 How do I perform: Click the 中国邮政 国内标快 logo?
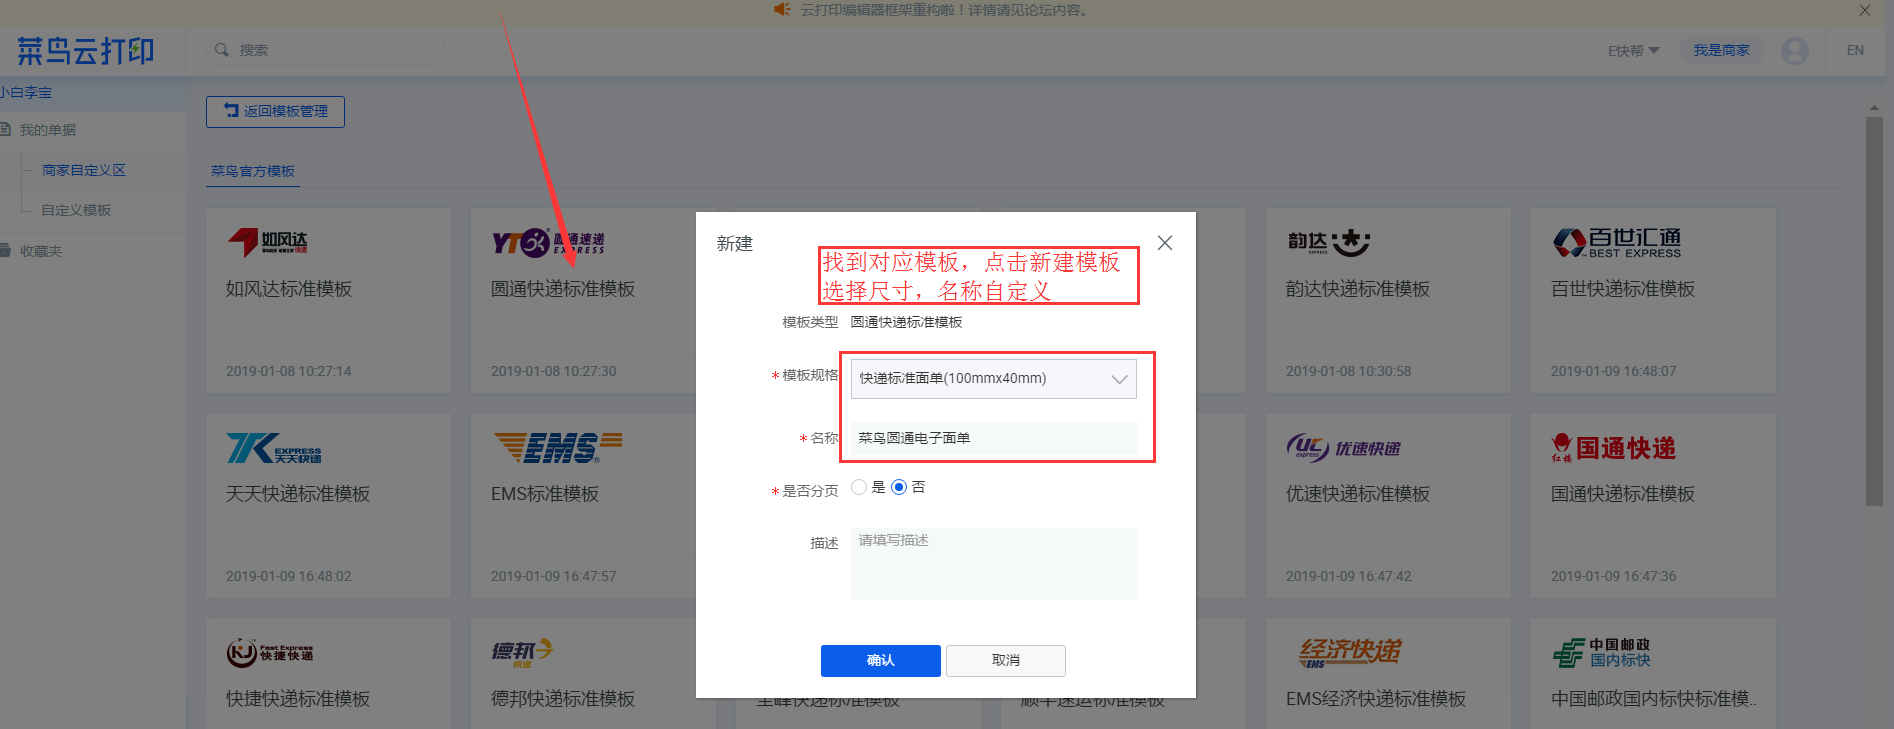click(x=1601, y=653)
